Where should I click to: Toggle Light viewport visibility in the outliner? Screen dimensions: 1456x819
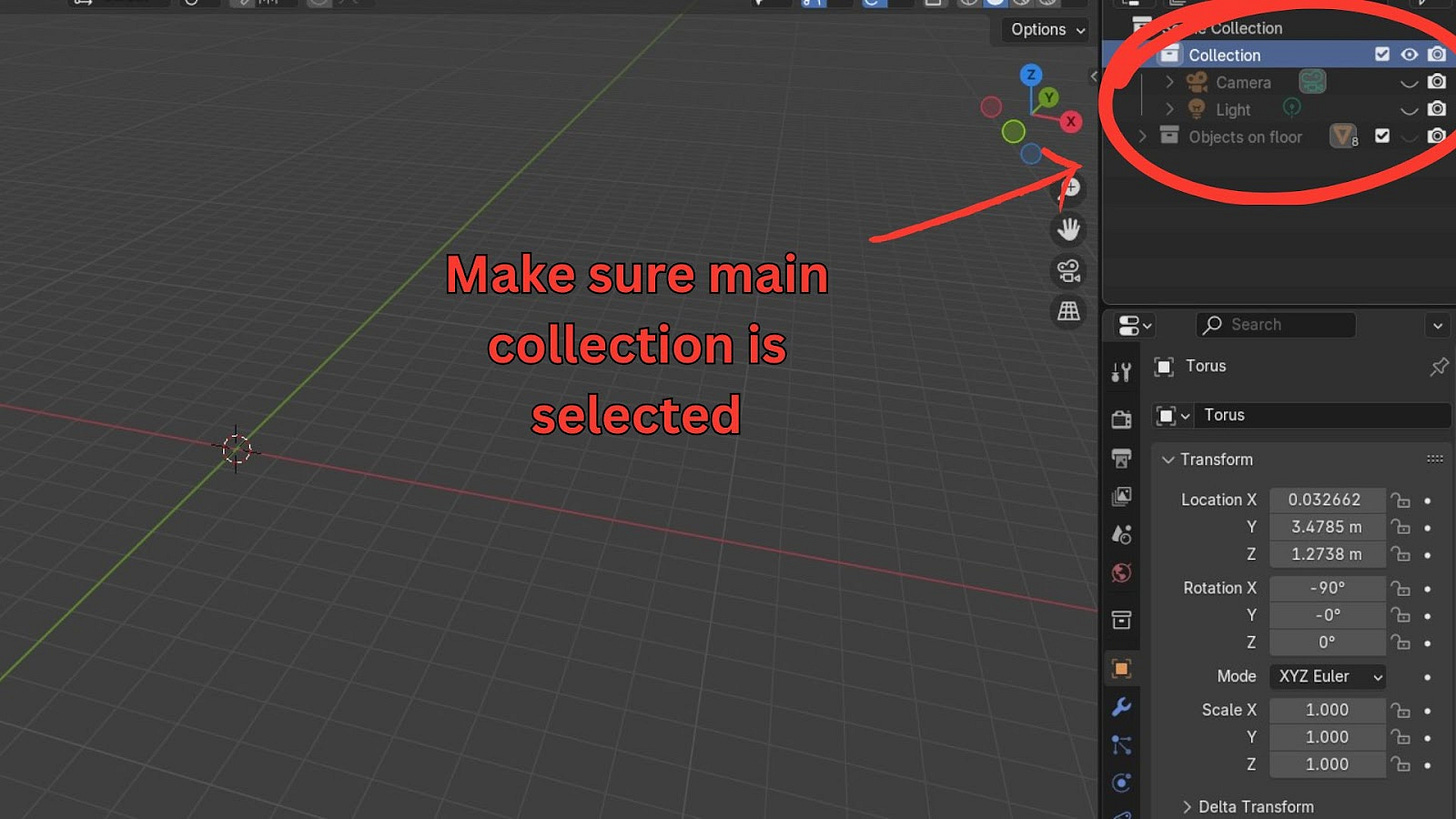tap(1409, 109)
